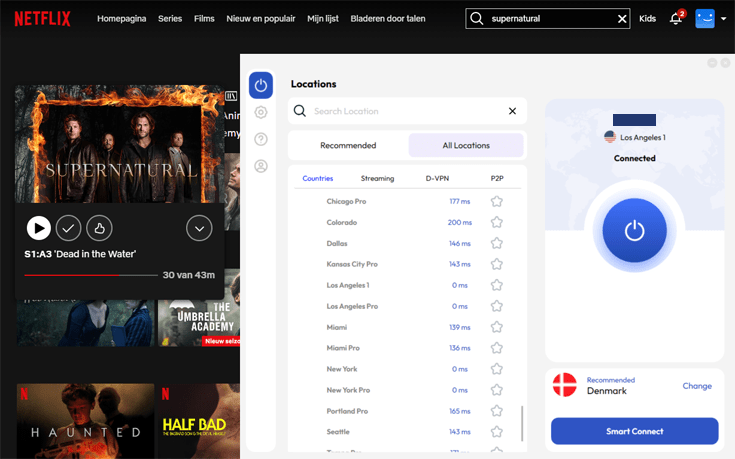Switch to Recommended tab
Image resolution: width=735 pixels, height=459 pixels.
click(348, 145)
